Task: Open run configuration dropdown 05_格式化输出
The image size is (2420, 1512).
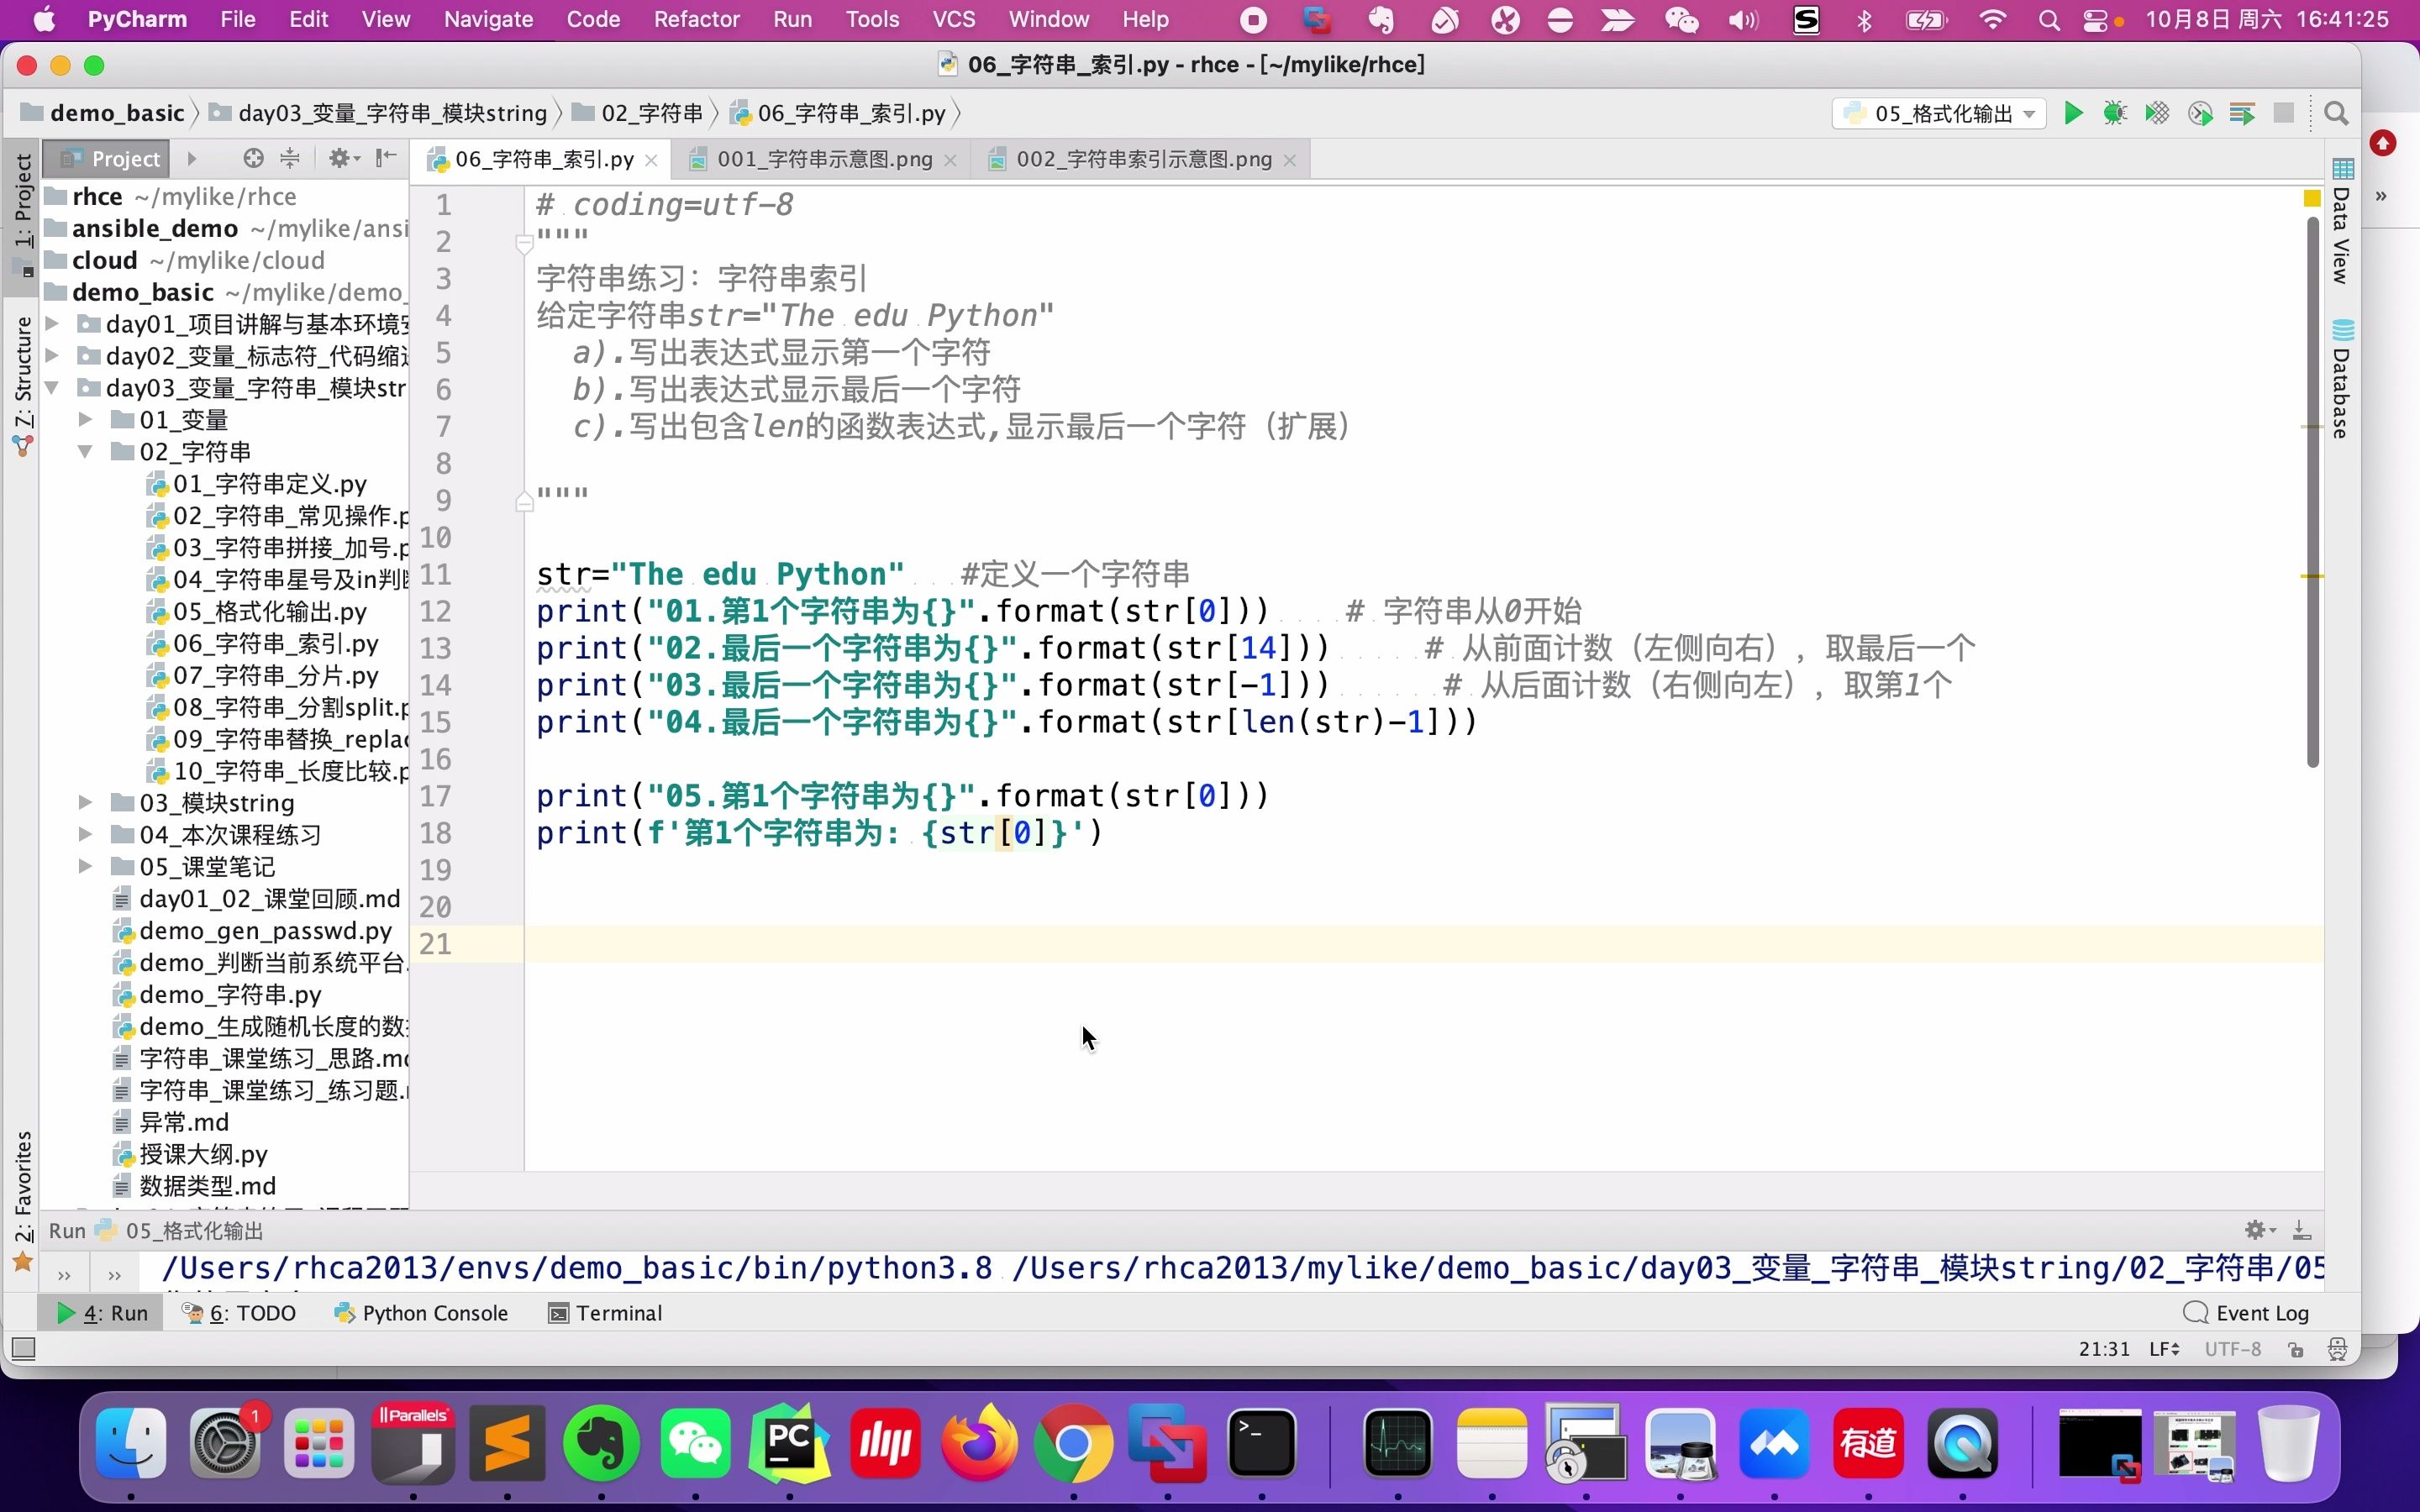Action: [1938, 114]
